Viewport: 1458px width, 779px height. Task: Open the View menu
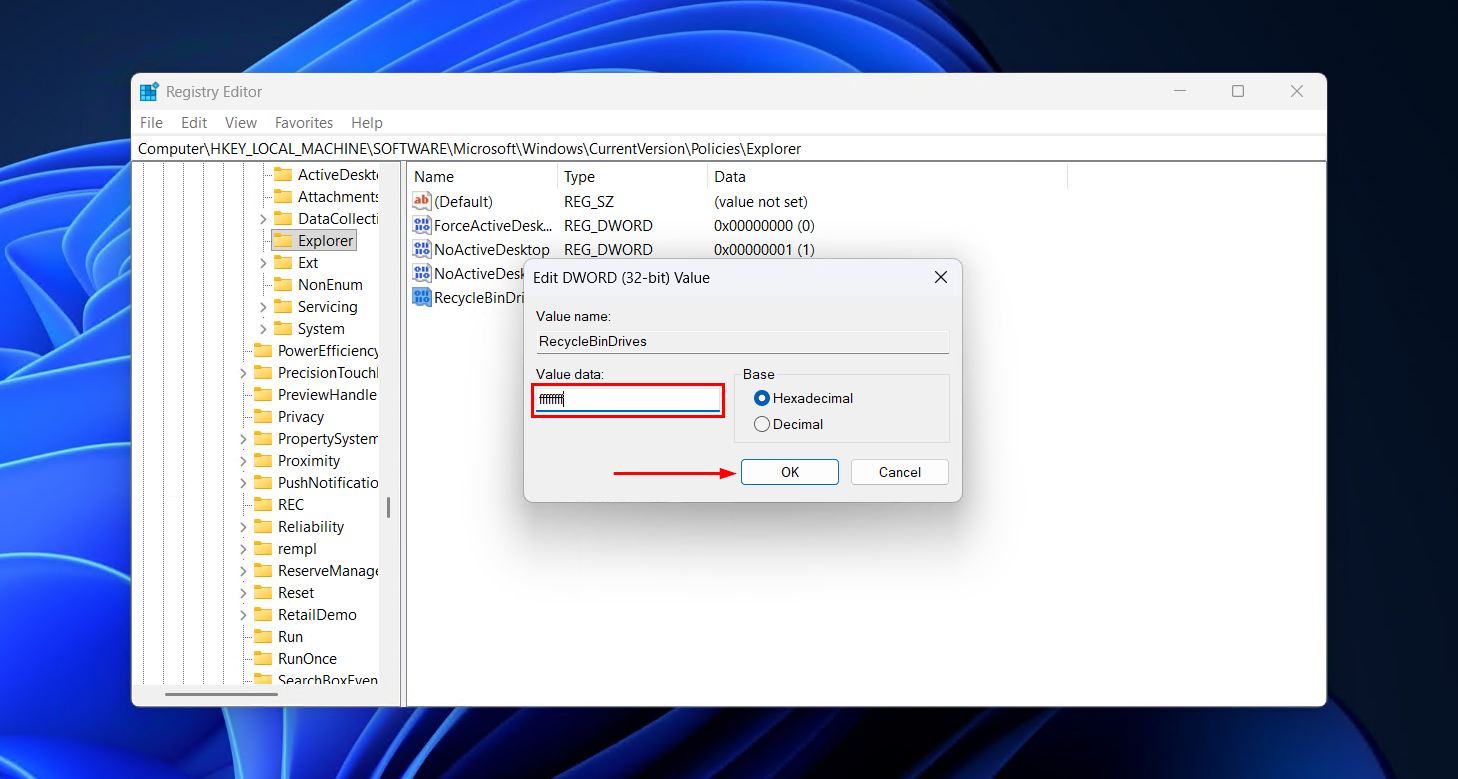pos(241,123)
